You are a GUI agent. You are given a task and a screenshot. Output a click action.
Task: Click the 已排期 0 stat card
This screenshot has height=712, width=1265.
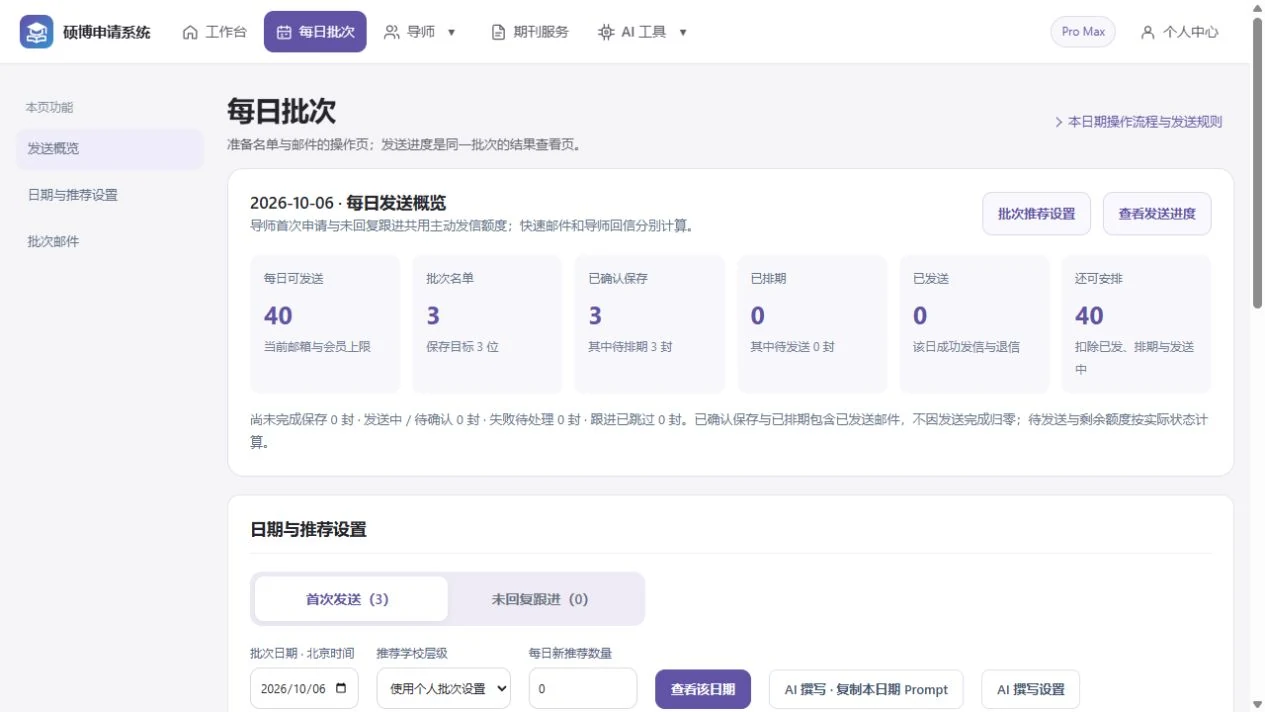point(812,324)
